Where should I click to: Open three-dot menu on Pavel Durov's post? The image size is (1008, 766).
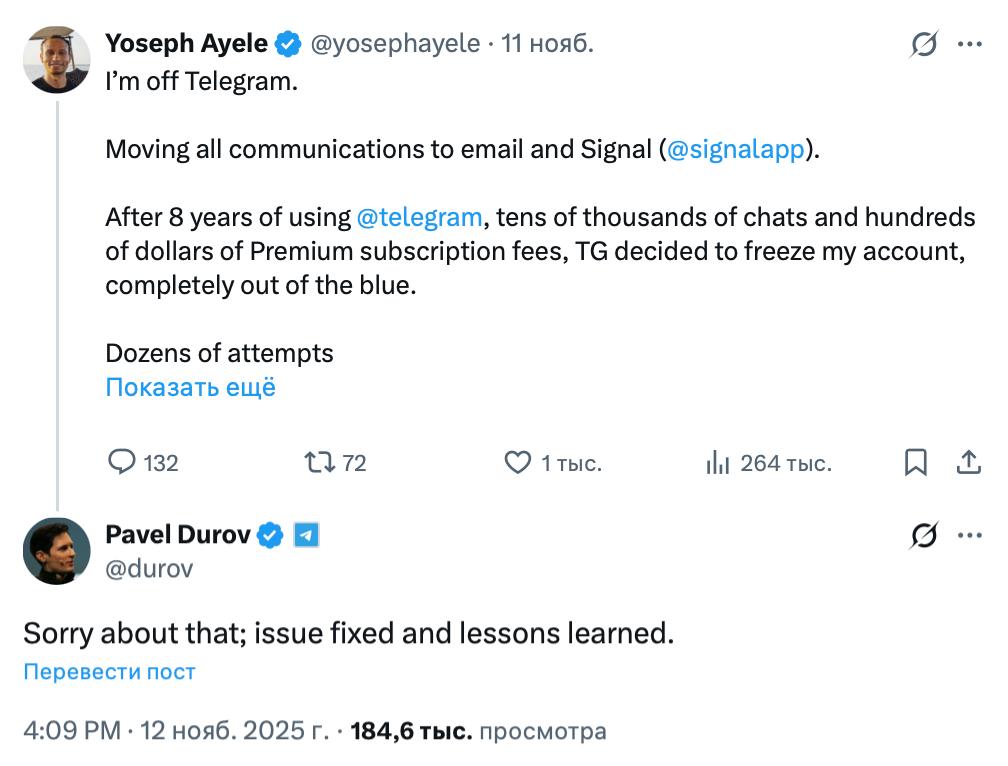pyautogui.click(x=970, y=536)
